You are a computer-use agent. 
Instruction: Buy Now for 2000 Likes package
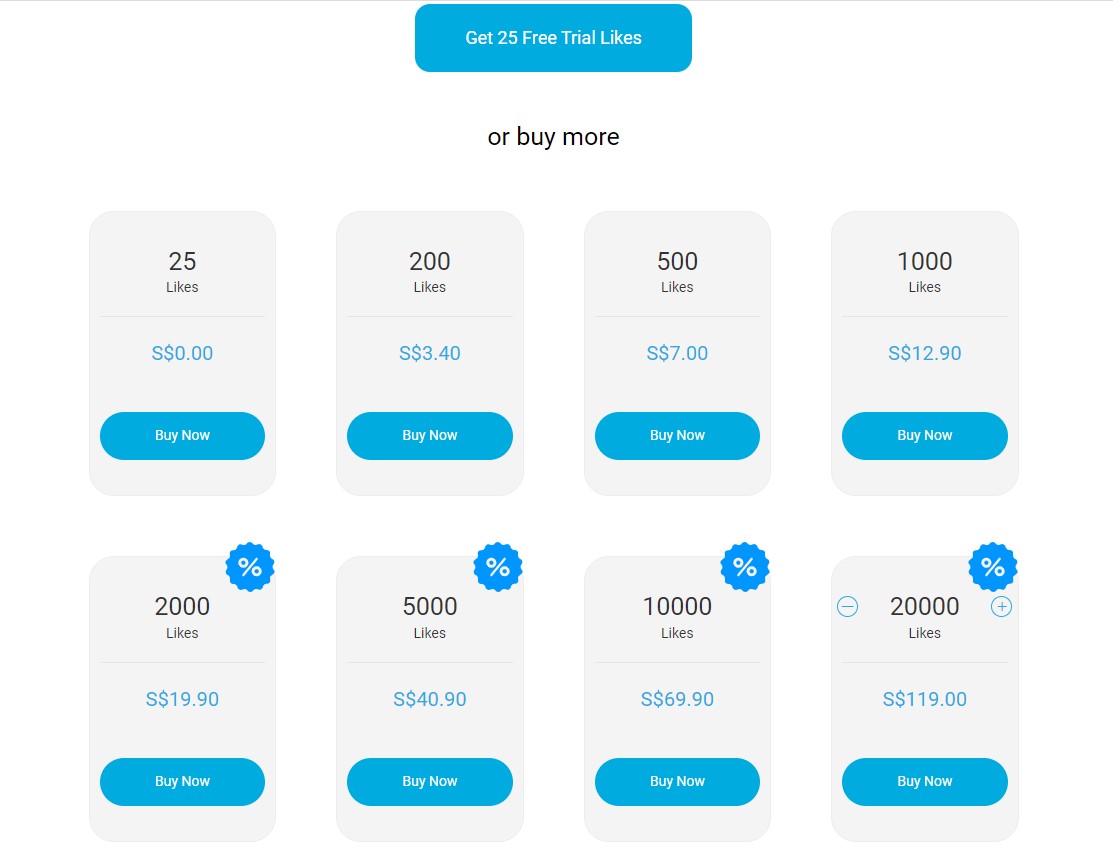pos(182,781)
